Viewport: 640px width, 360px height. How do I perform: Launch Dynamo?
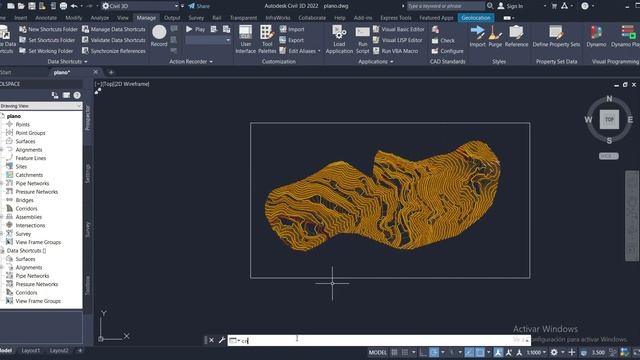coord(596,36)
